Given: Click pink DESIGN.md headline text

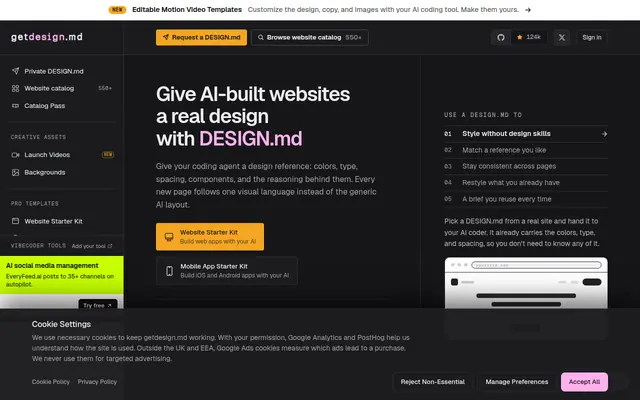Looking at the screenshot, I should 251,139.
